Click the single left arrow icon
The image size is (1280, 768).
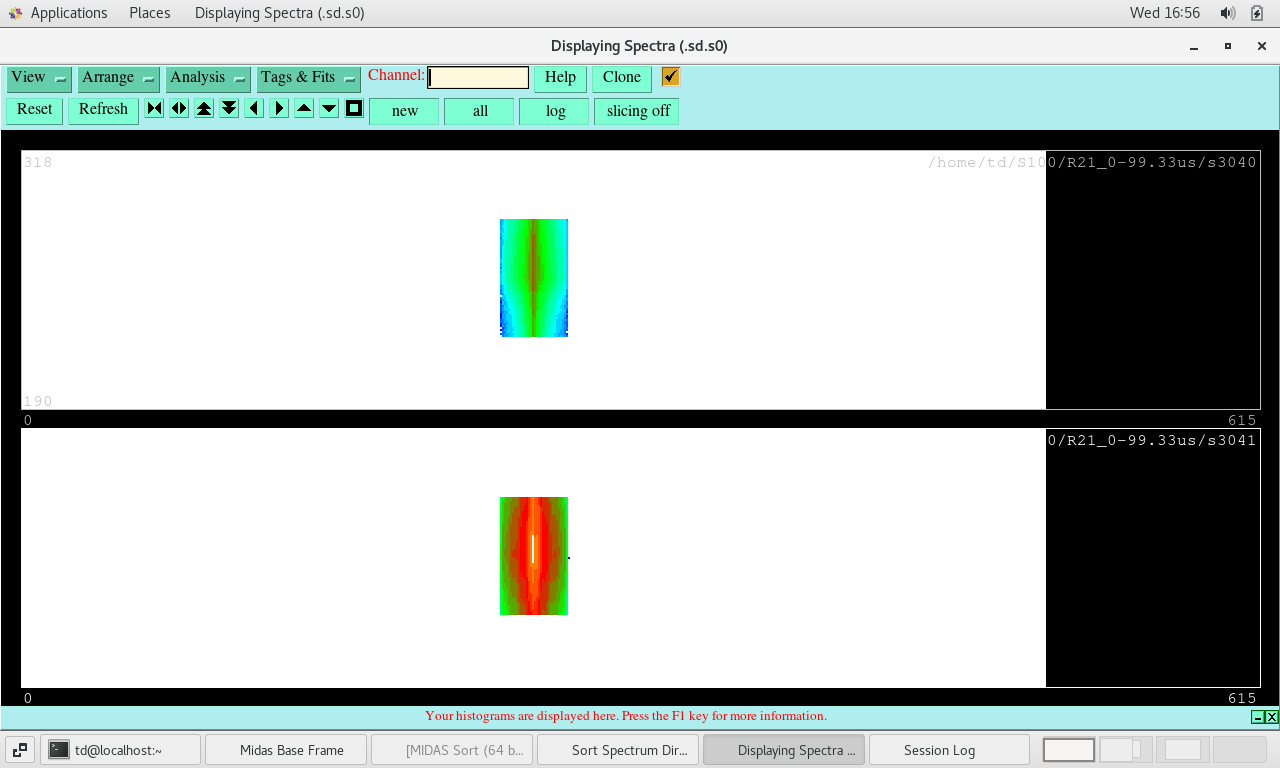tap(254, 108)
